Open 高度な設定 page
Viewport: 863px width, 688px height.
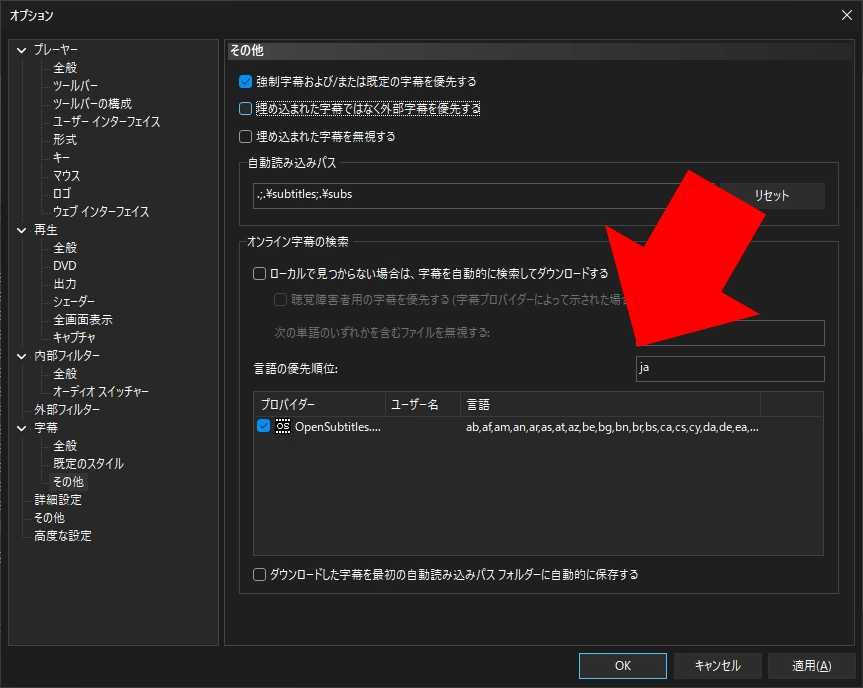tap(63, 536)
